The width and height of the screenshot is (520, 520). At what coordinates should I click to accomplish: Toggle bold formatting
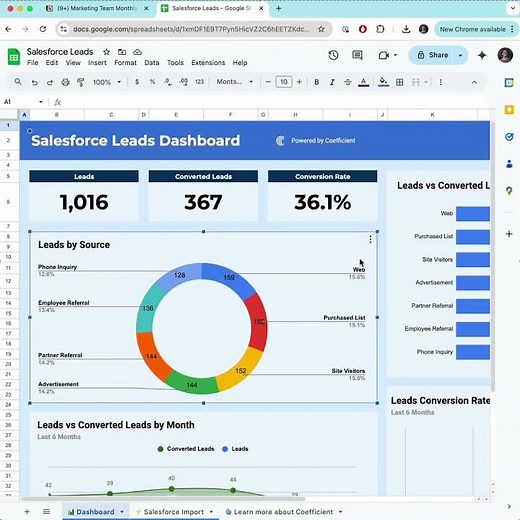coord(317,82)
